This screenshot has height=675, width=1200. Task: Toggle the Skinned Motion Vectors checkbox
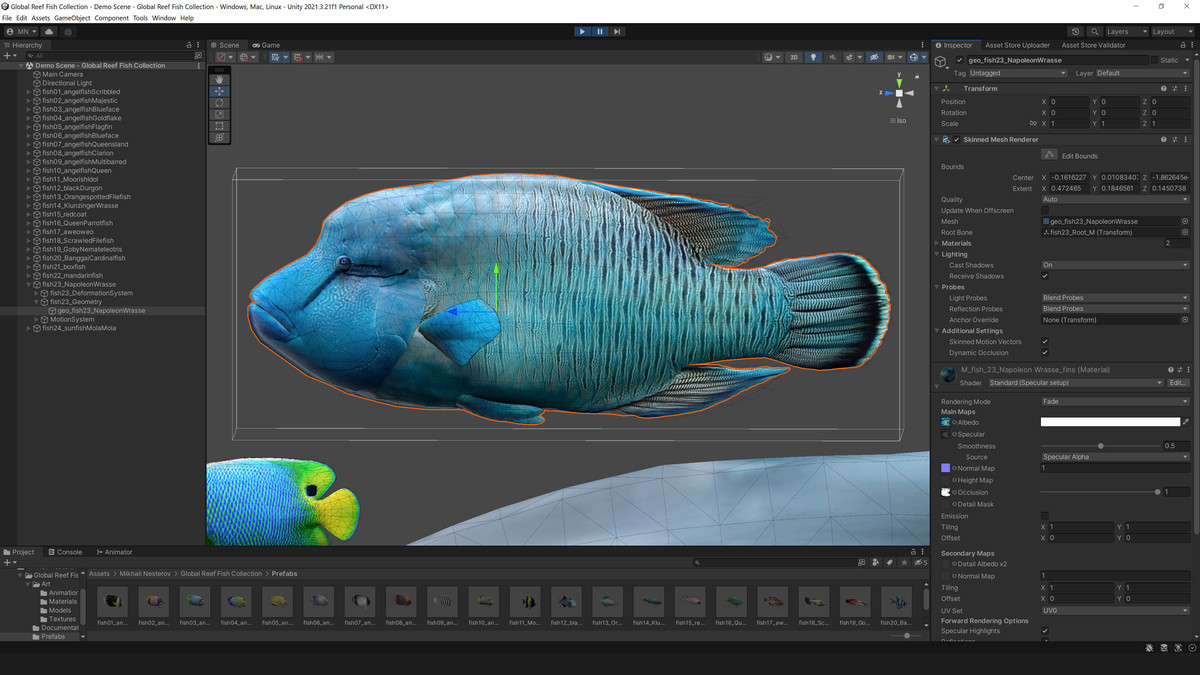point(1046,341)
